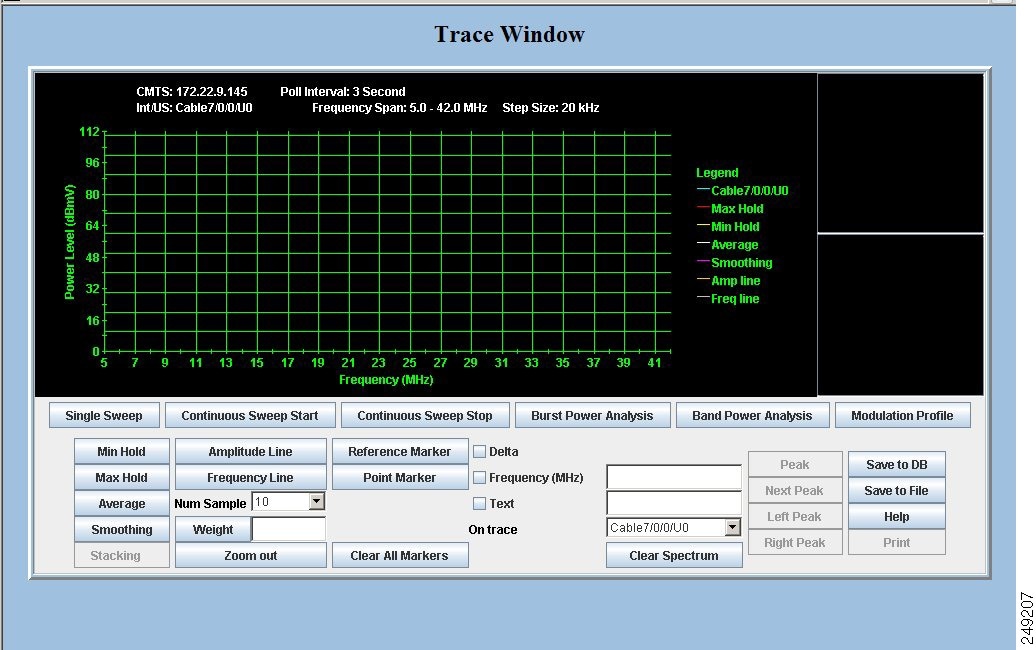
Task: Start the continuous sweep
Action: [x=250, y=416]
